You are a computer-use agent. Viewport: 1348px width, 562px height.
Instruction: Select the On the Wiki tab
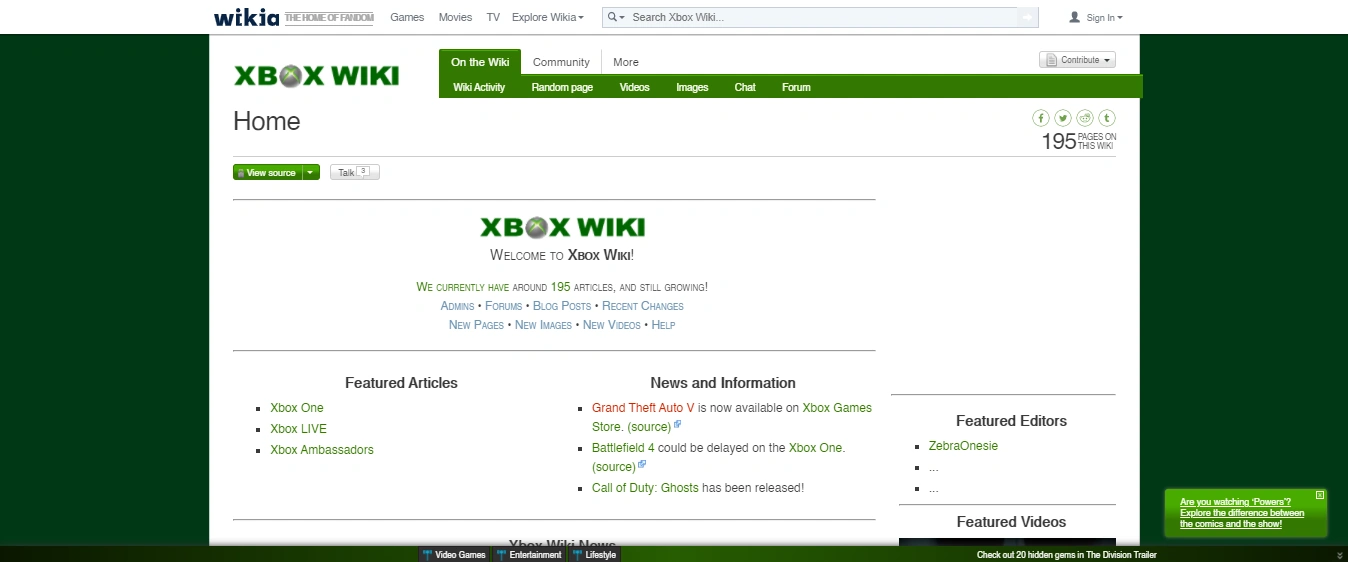click(480, 62)
